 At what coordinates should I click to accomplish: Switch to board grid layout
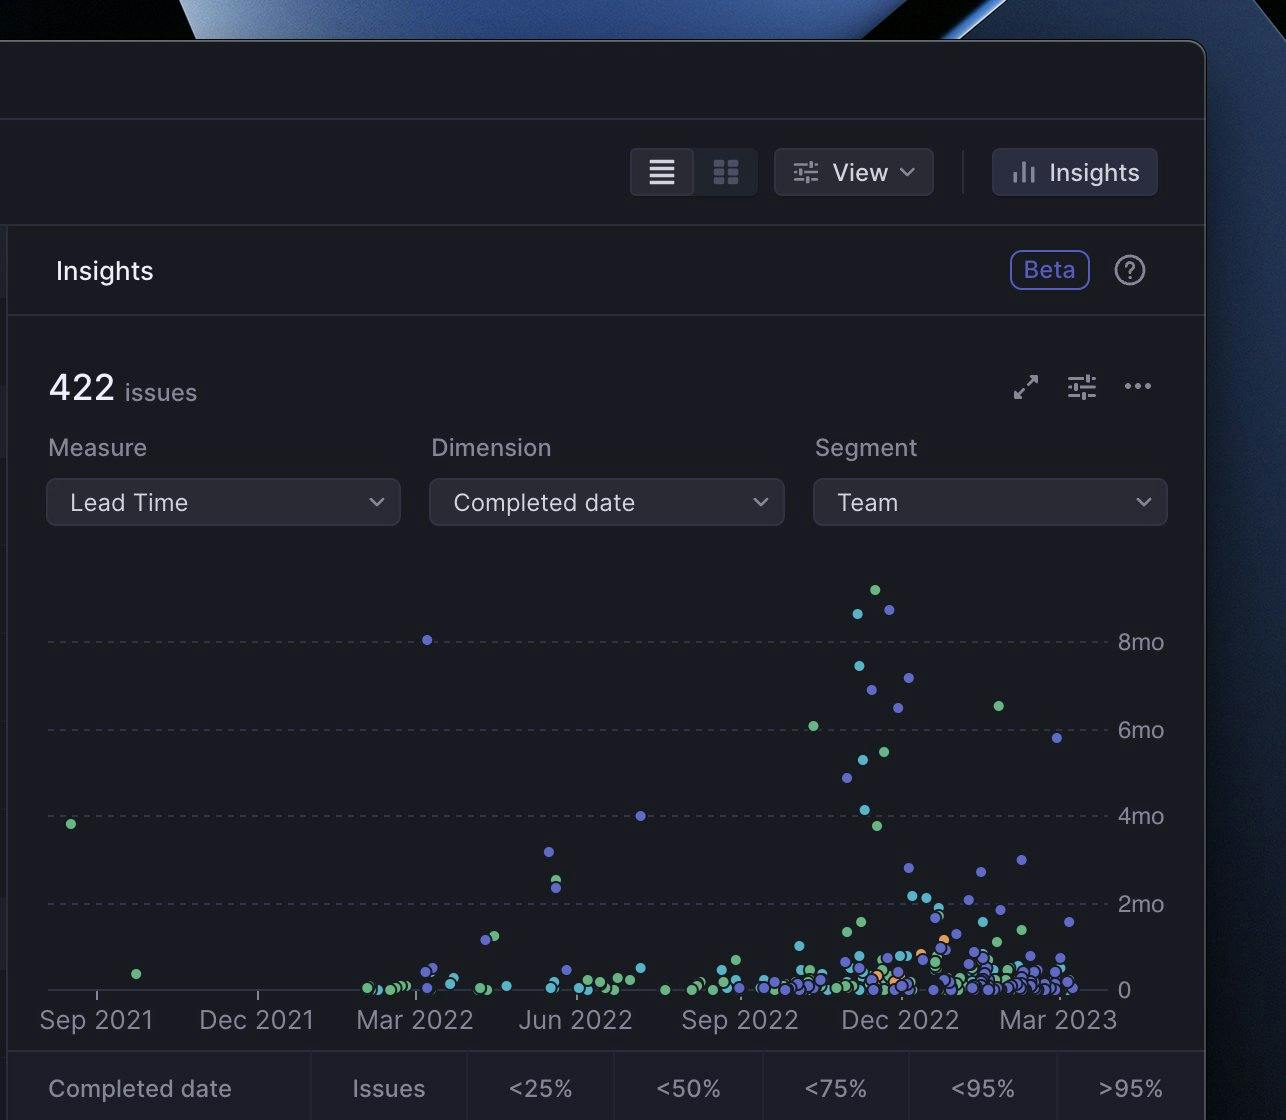tap(726, 172)
